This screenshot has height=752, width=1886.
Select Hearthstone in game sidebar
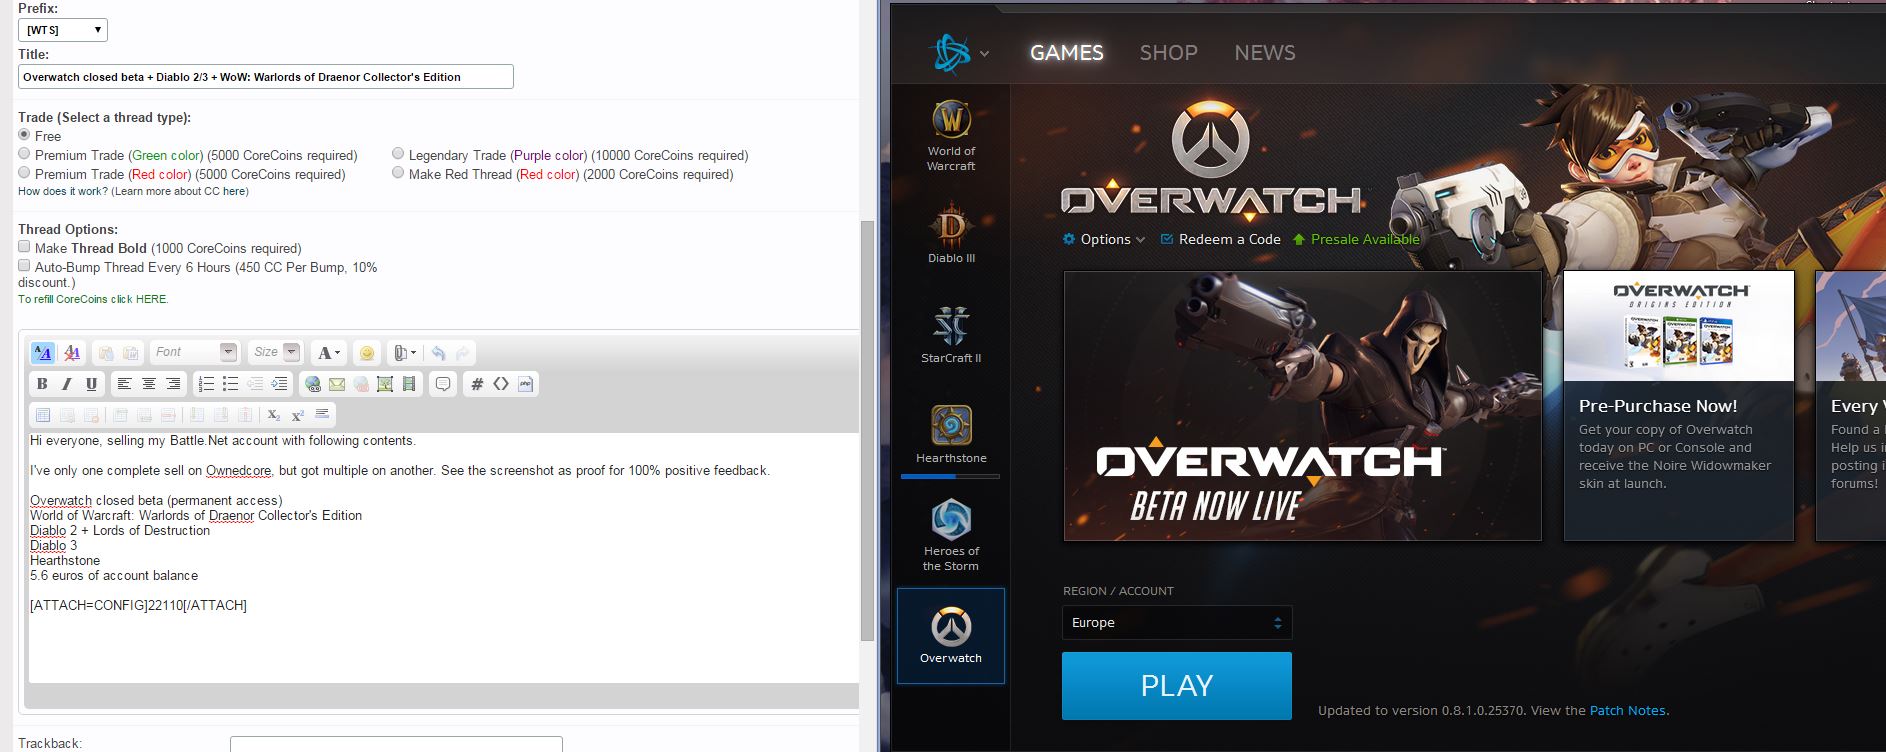[x=951, y=434]
